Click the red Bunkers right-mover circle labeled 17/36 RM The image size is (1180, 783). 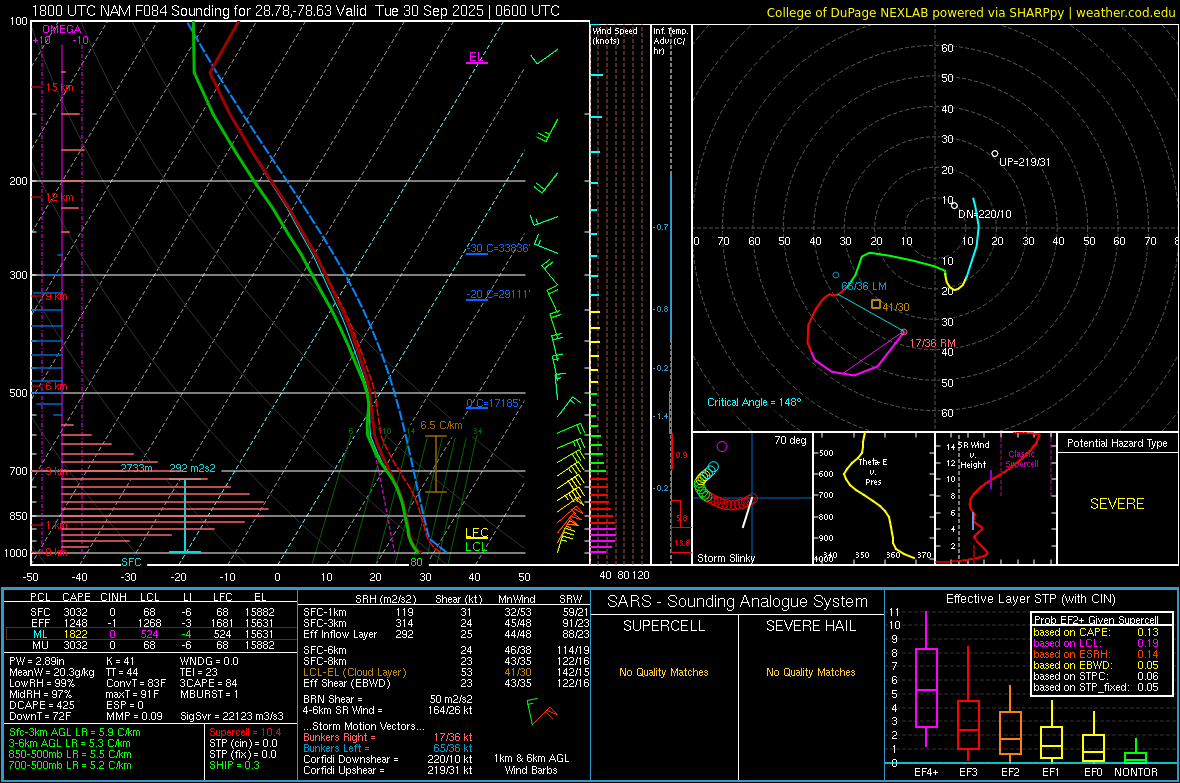904,332
